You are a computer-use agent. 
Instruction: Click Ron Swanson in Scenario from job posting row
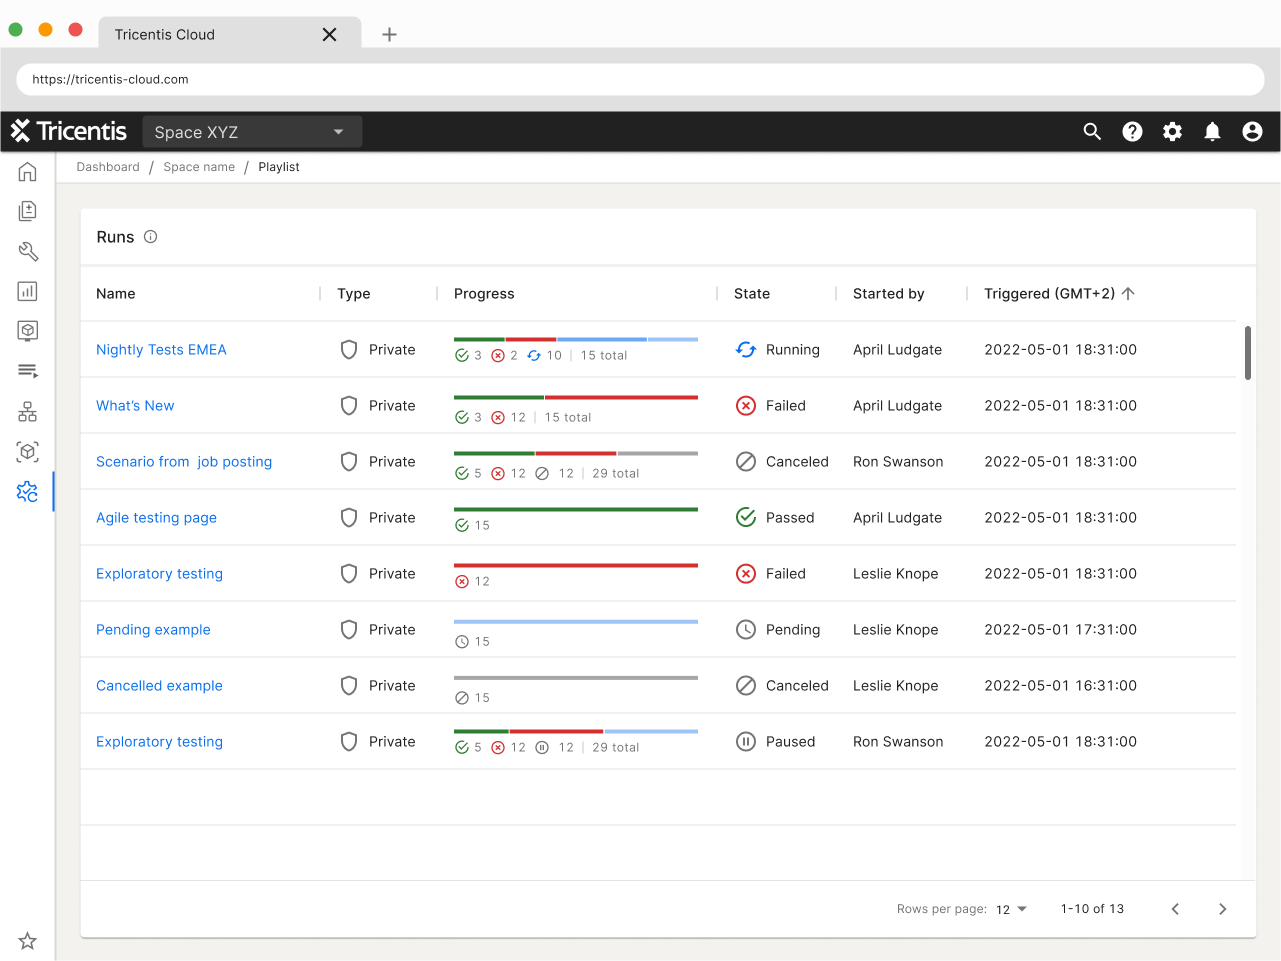[898, 461]
